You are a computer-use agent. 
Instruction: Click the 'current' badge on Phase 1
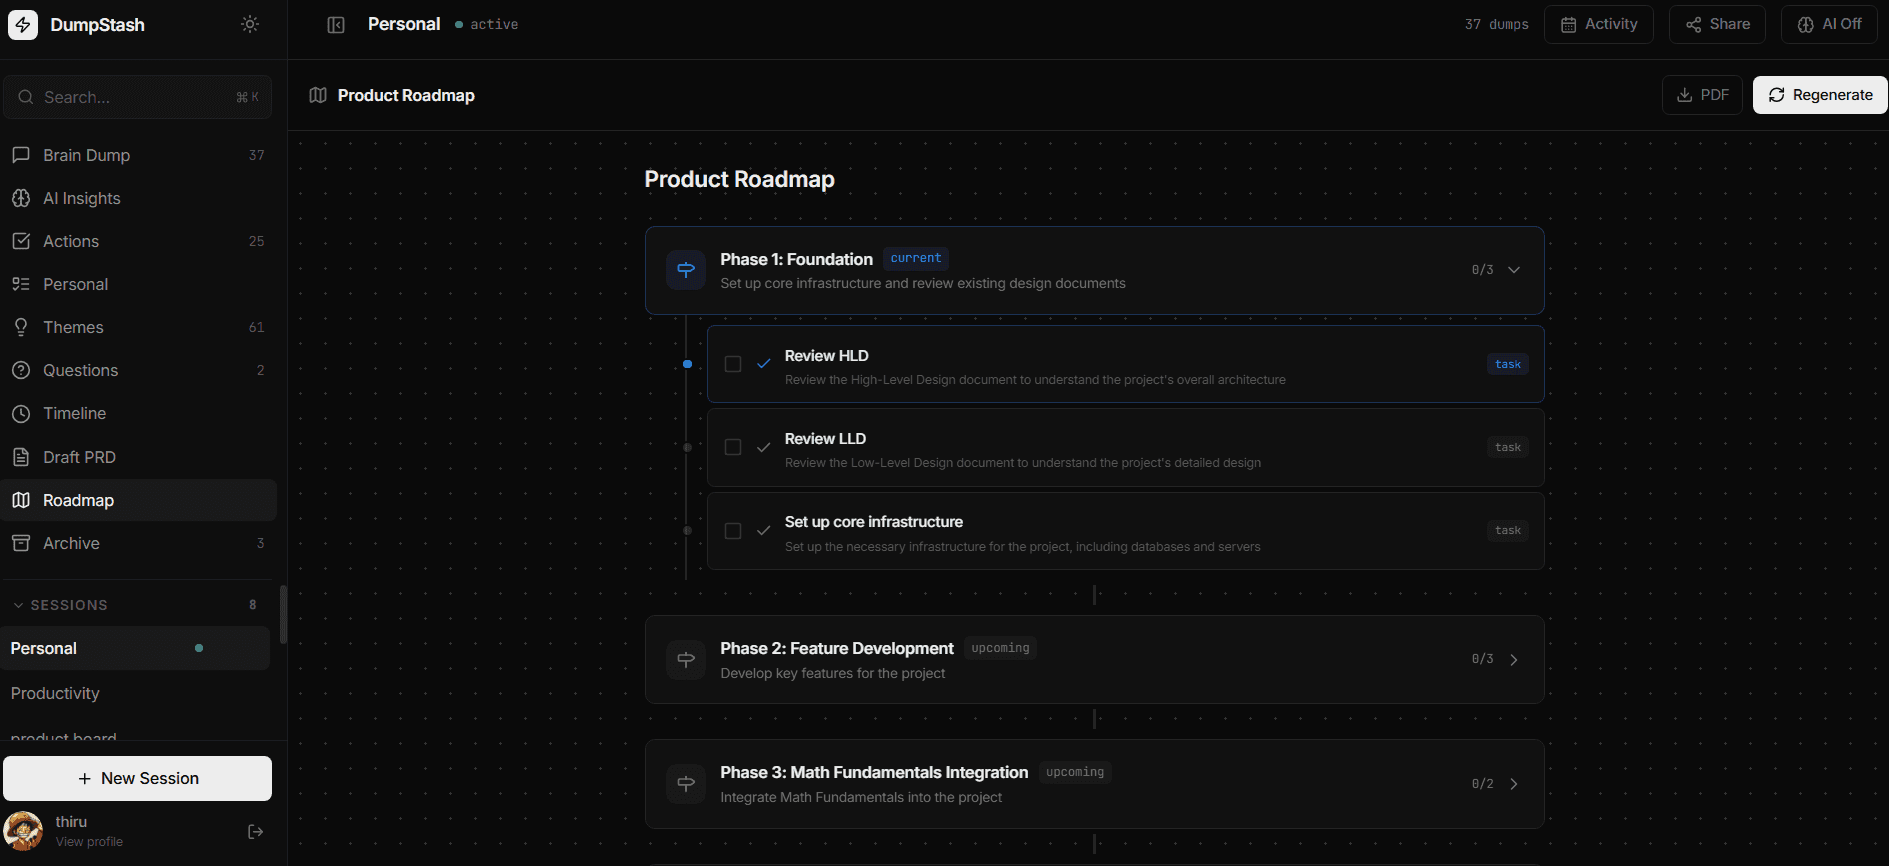[x=916, y=258]
